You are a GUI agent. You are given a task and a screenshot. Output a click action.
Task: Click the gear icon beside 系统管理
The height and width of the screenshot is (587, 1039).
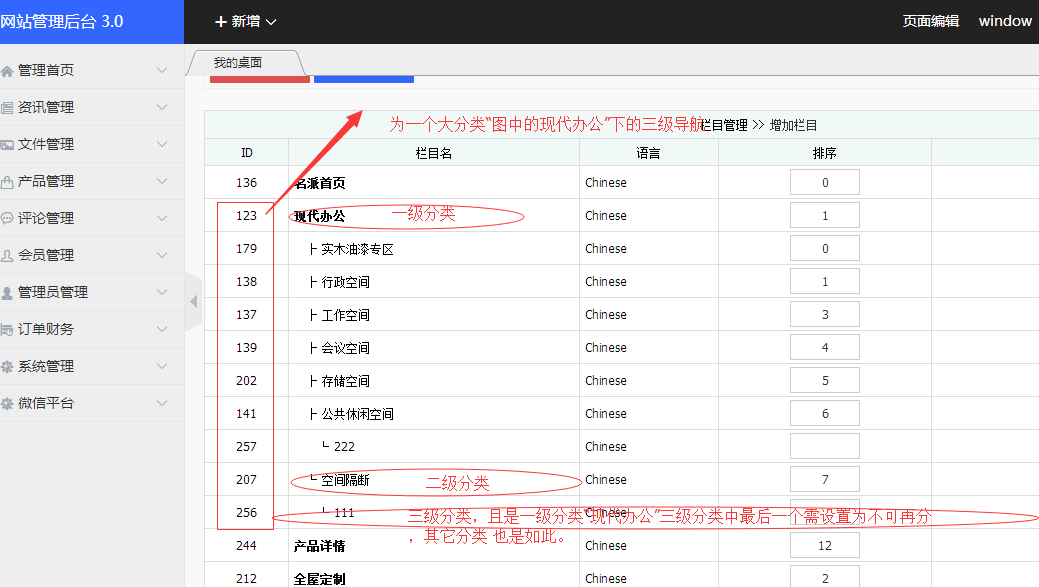point(7,366)
